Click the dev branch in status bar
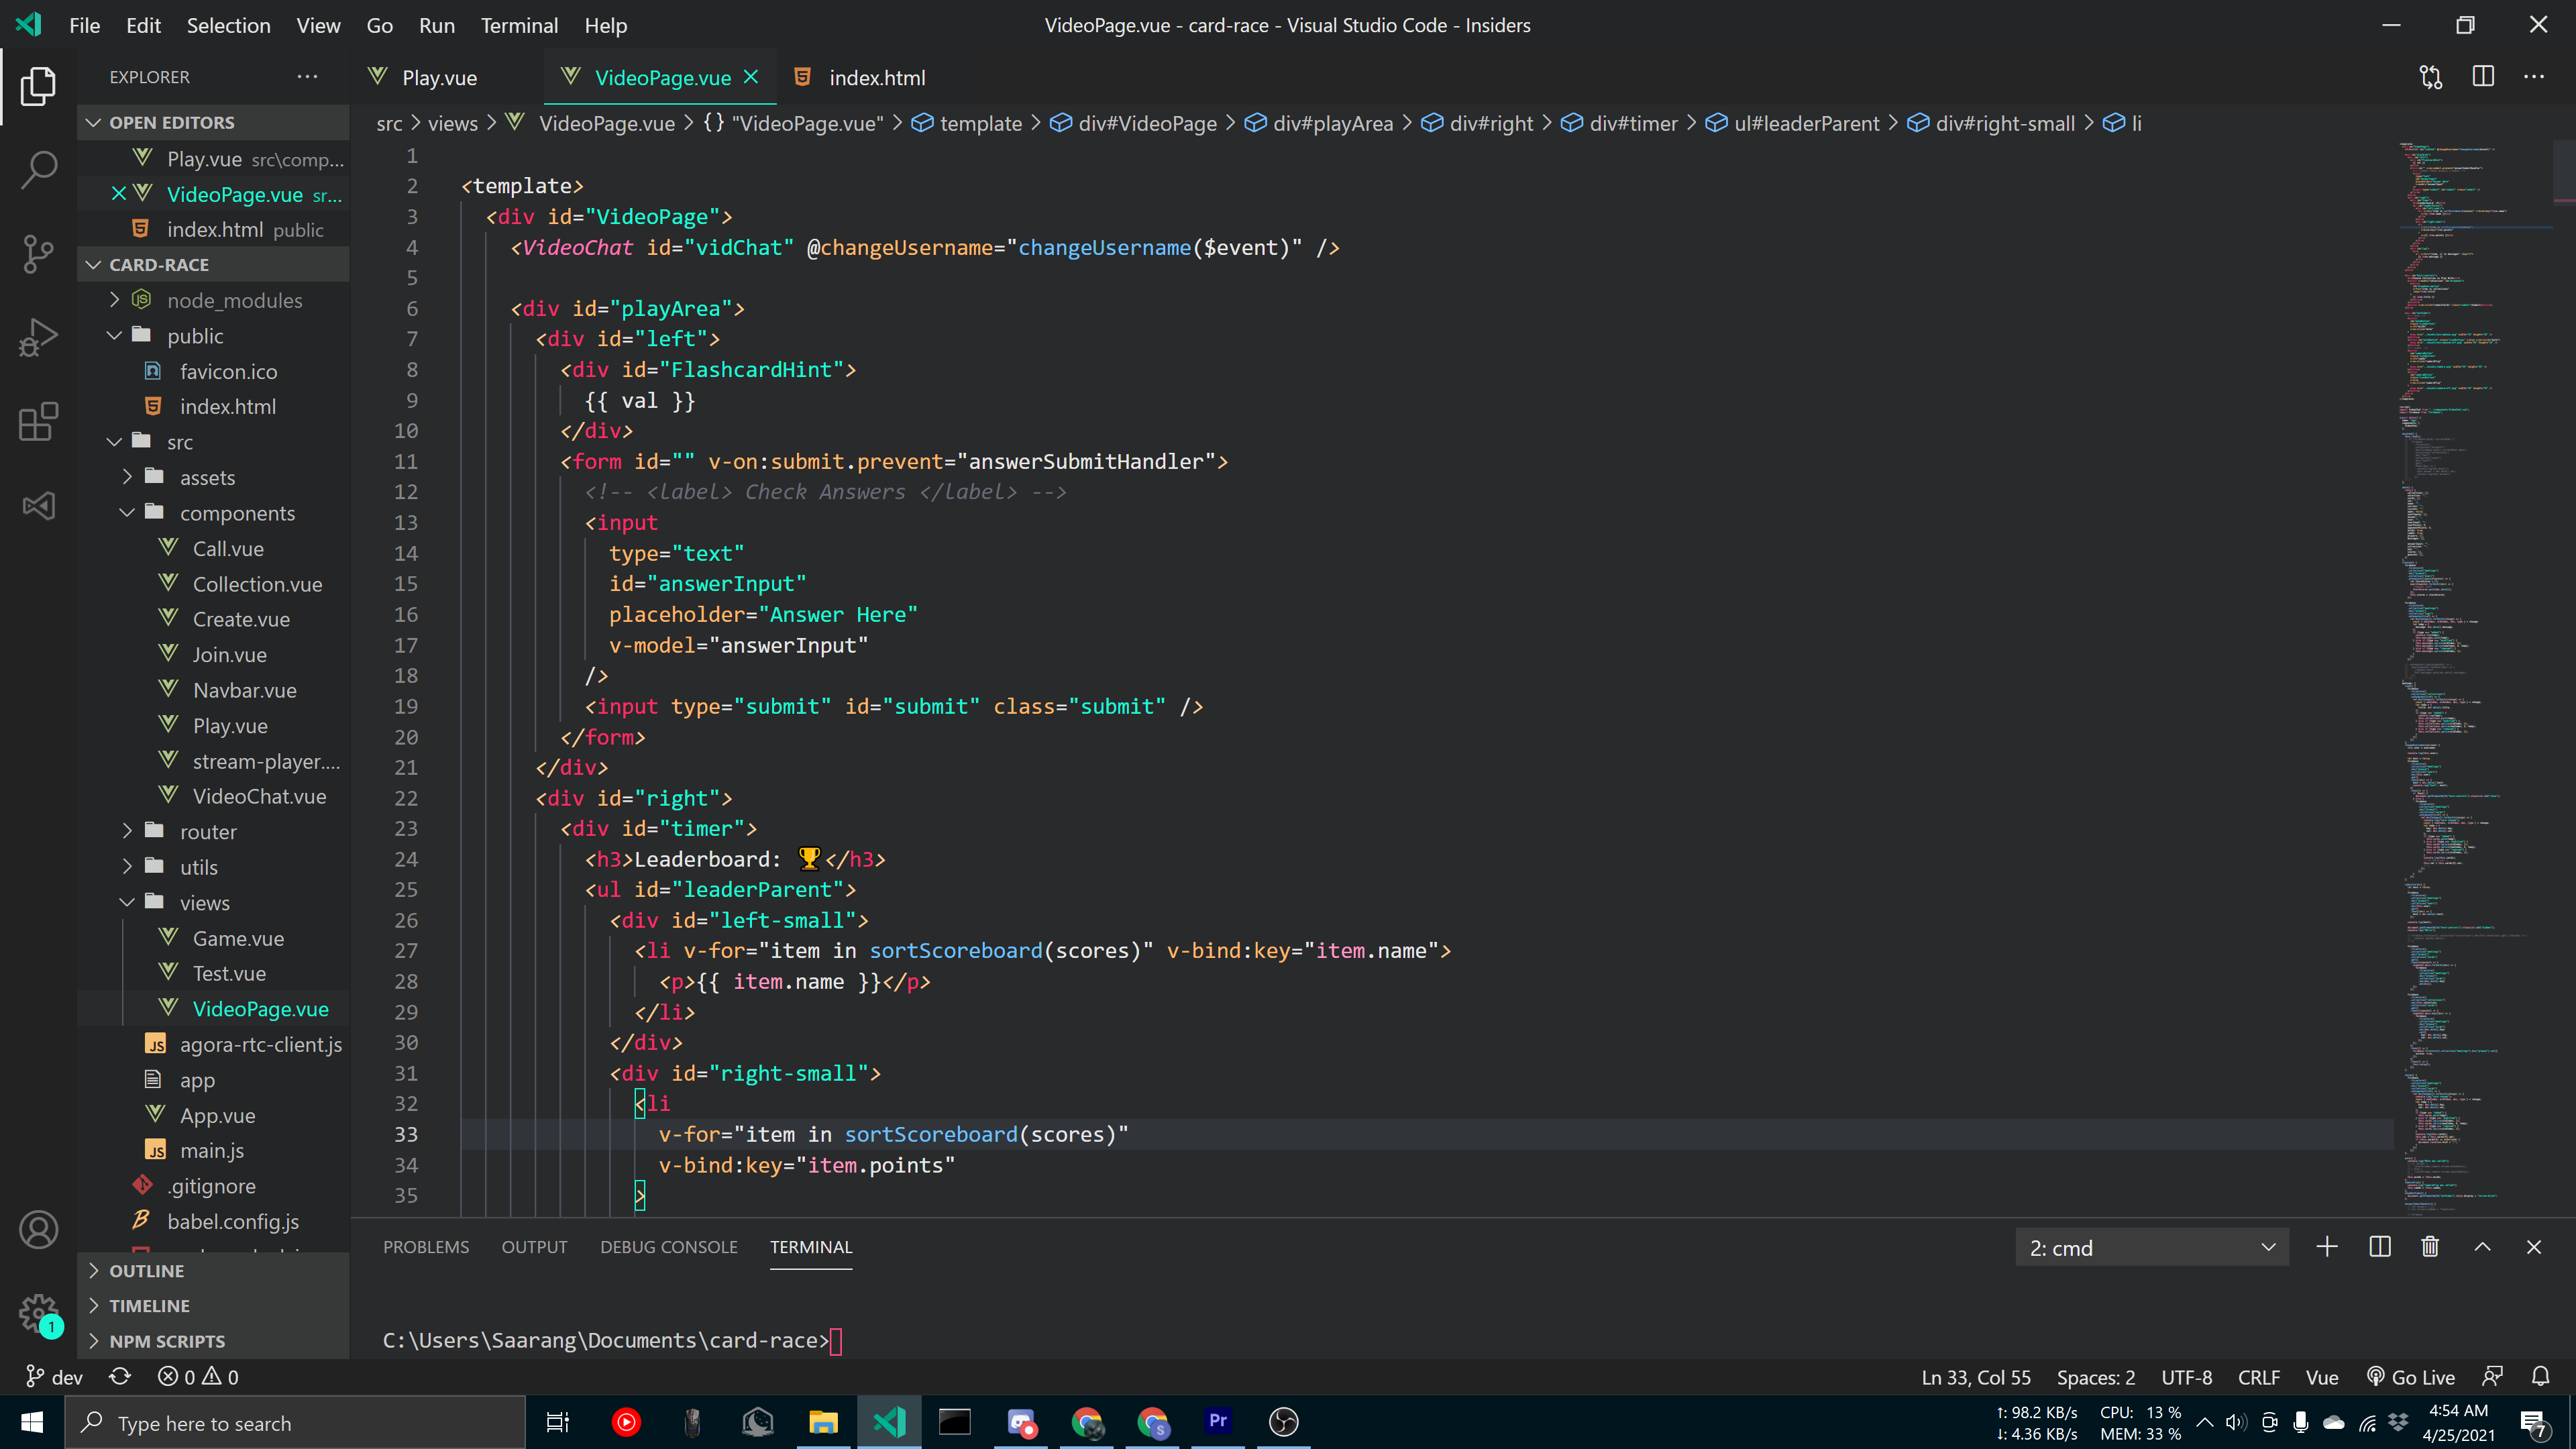Viewport: 2576px width, 1449px height. [x=55, y=1377]
